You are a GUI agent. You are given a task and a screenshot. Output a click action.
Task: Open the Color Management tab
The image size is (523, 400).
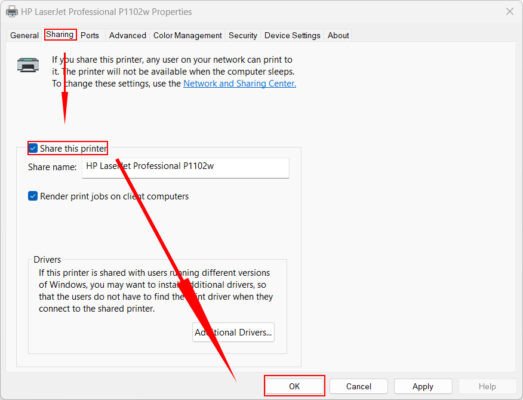click(x=187, y=35)
